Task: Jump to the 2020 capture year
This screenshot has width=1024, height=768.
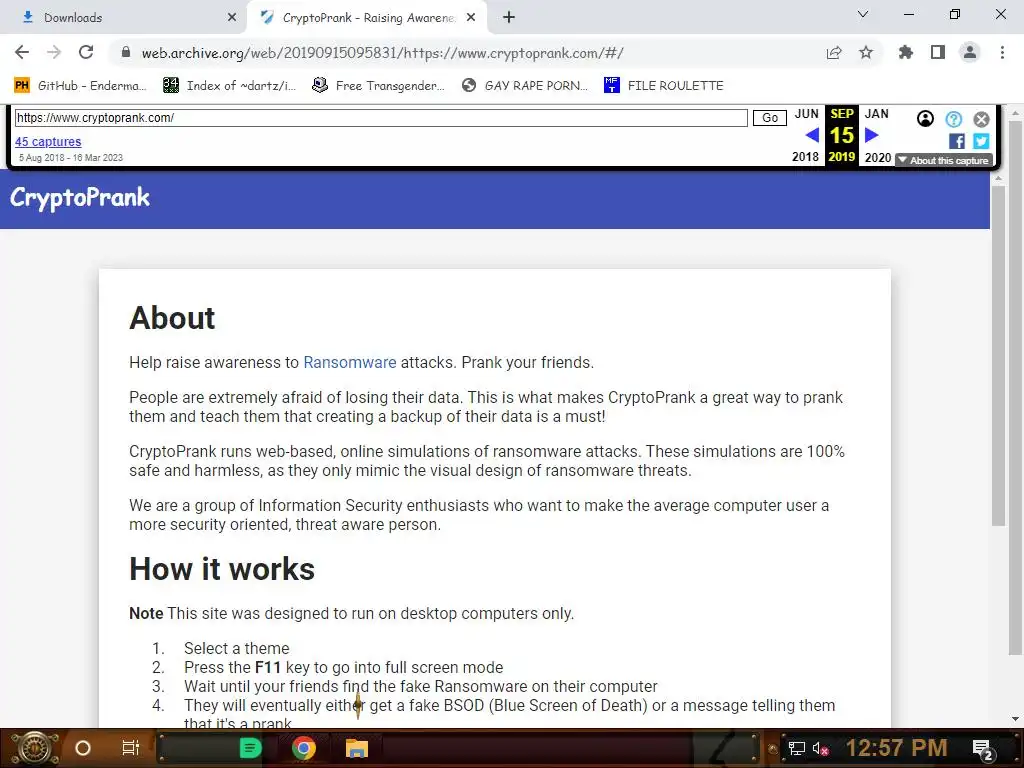Action: [878, 157]
